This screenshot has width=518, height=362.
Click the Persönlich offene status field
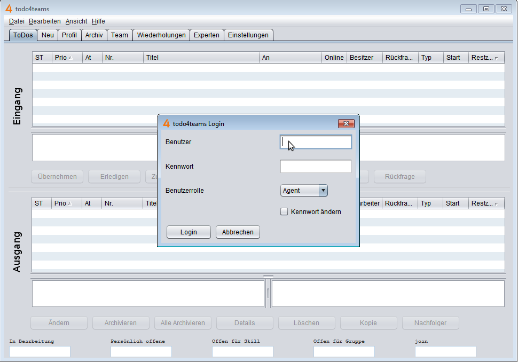click(x=141, y=352)
